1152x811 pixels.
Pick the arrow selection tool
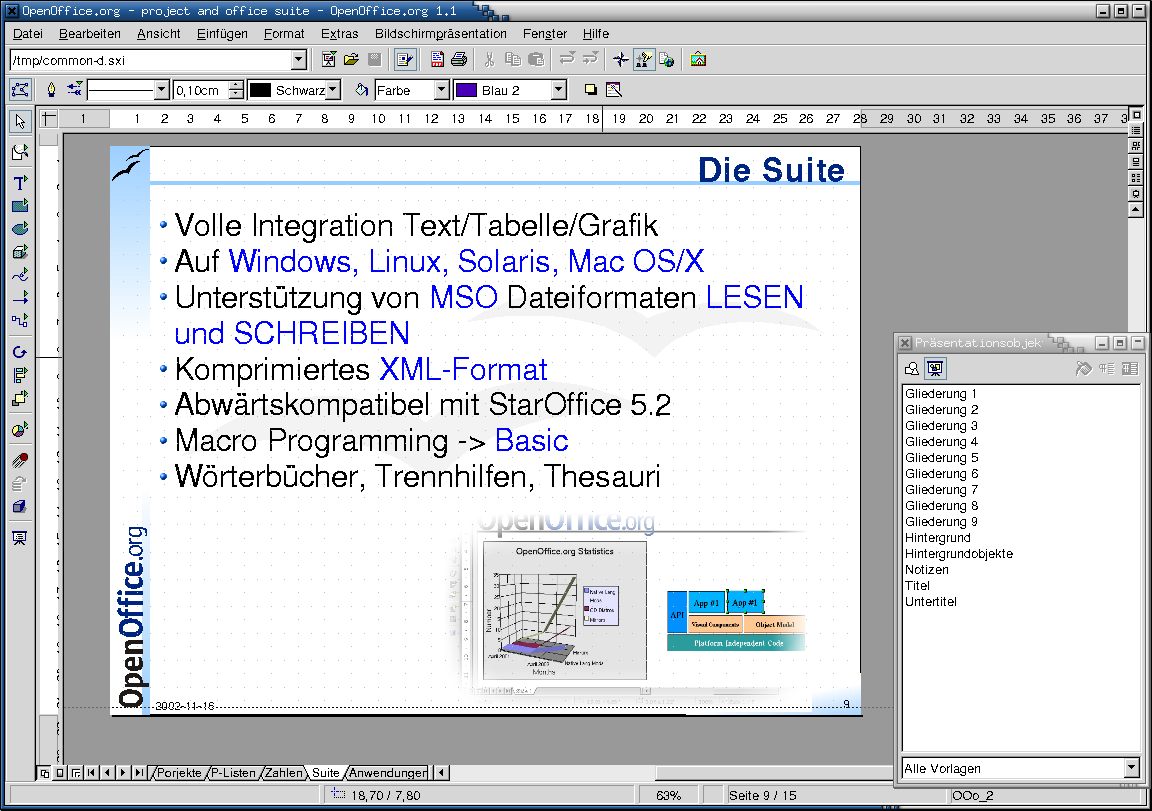pos(19,122)
